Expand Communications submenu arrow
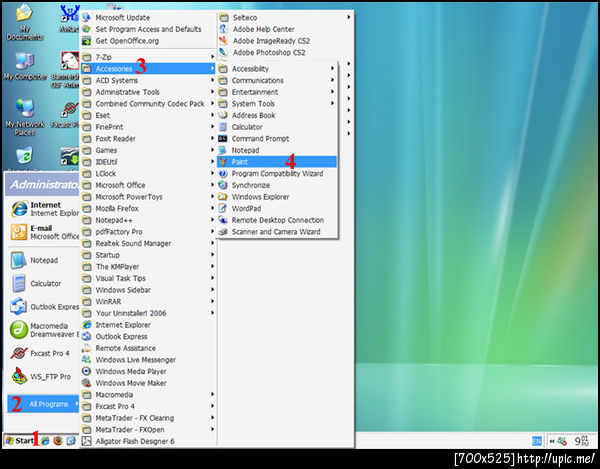 click(333, 80)
